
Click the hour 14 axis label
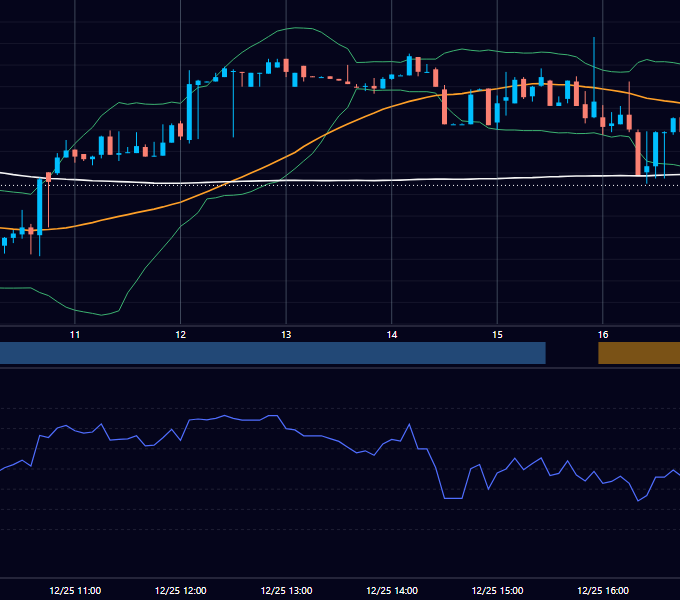click(392, 335)
